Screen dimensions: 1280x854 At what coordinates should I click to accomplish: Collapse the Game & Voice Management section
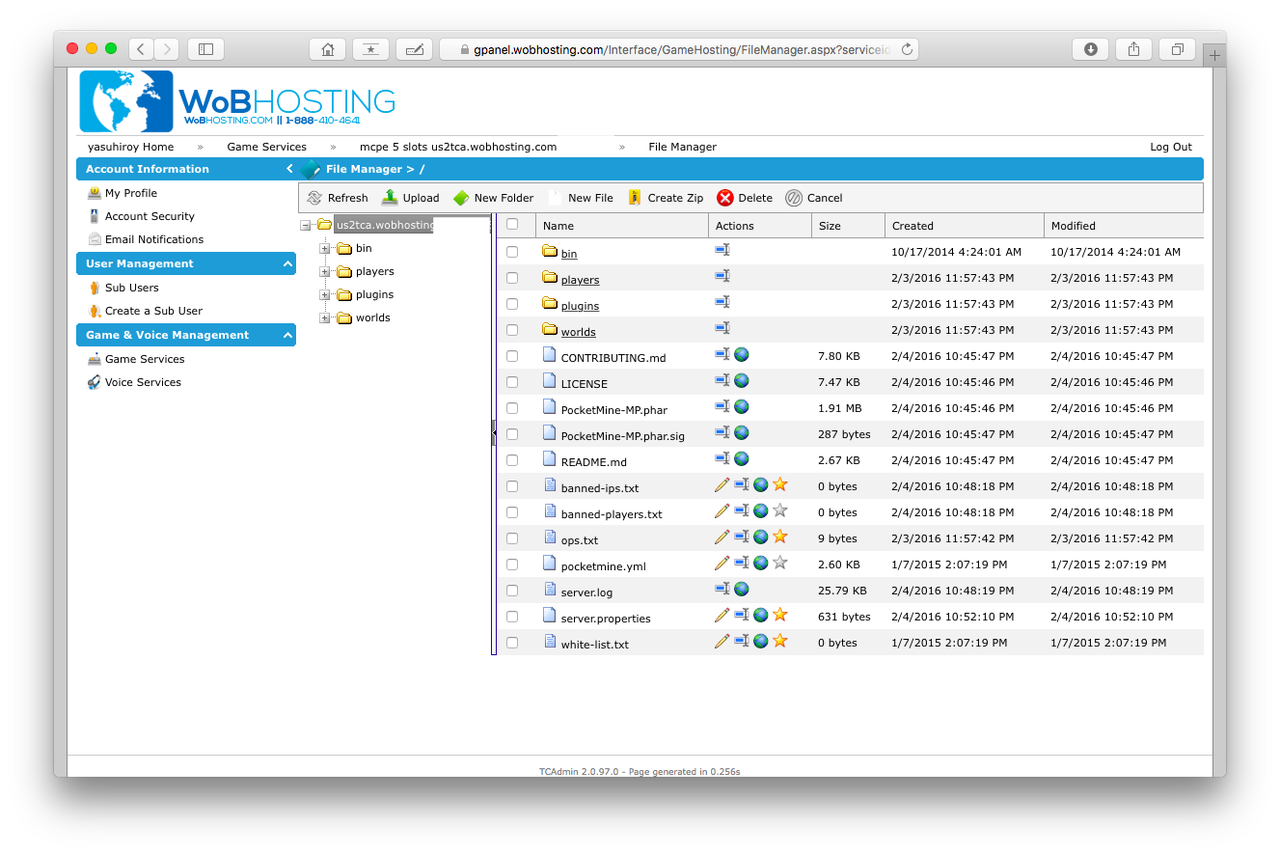[288, 335]
